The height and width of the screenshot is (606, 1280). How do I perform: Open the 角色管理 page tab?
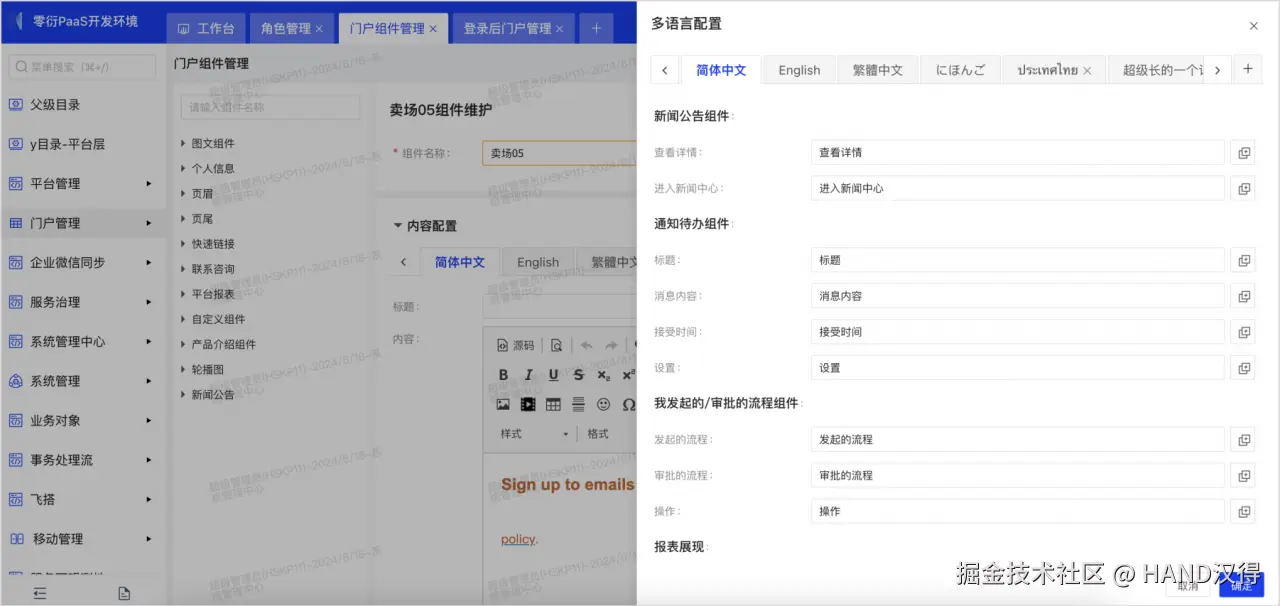point(291,29)
